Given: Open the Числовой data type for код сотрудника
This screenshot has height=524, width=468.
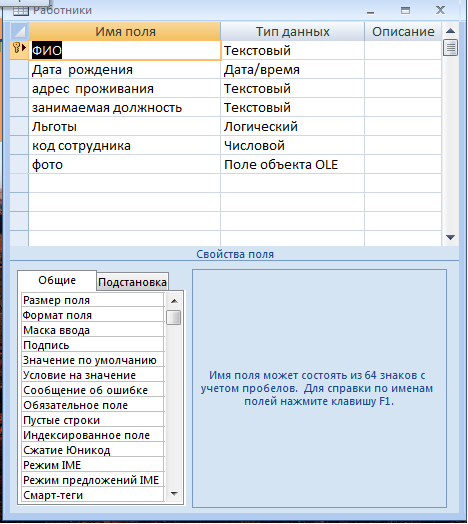Looking at the screenshot, I should tap(292, 146).
